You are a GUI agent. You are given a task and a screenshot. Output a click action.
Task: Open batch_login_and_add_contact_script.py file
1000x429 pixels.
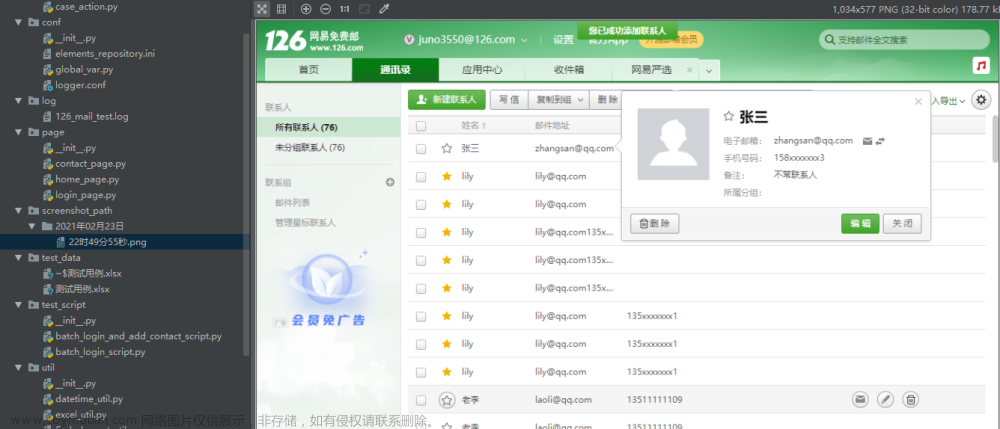tap(138, 336)
